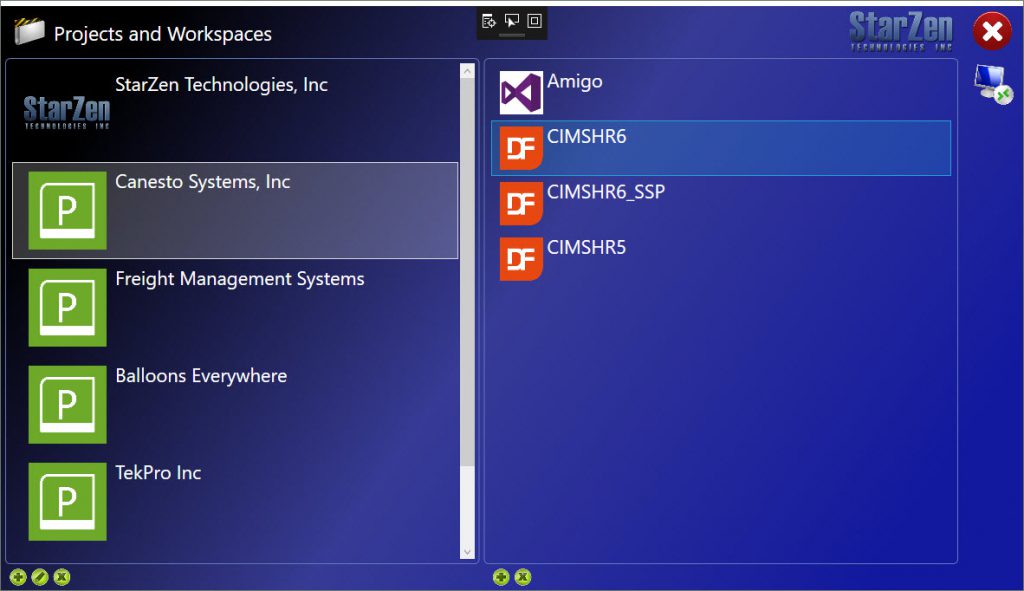1024x591 pixels.
Task: Click the delete workspace X icon
Action: [522, 577]
